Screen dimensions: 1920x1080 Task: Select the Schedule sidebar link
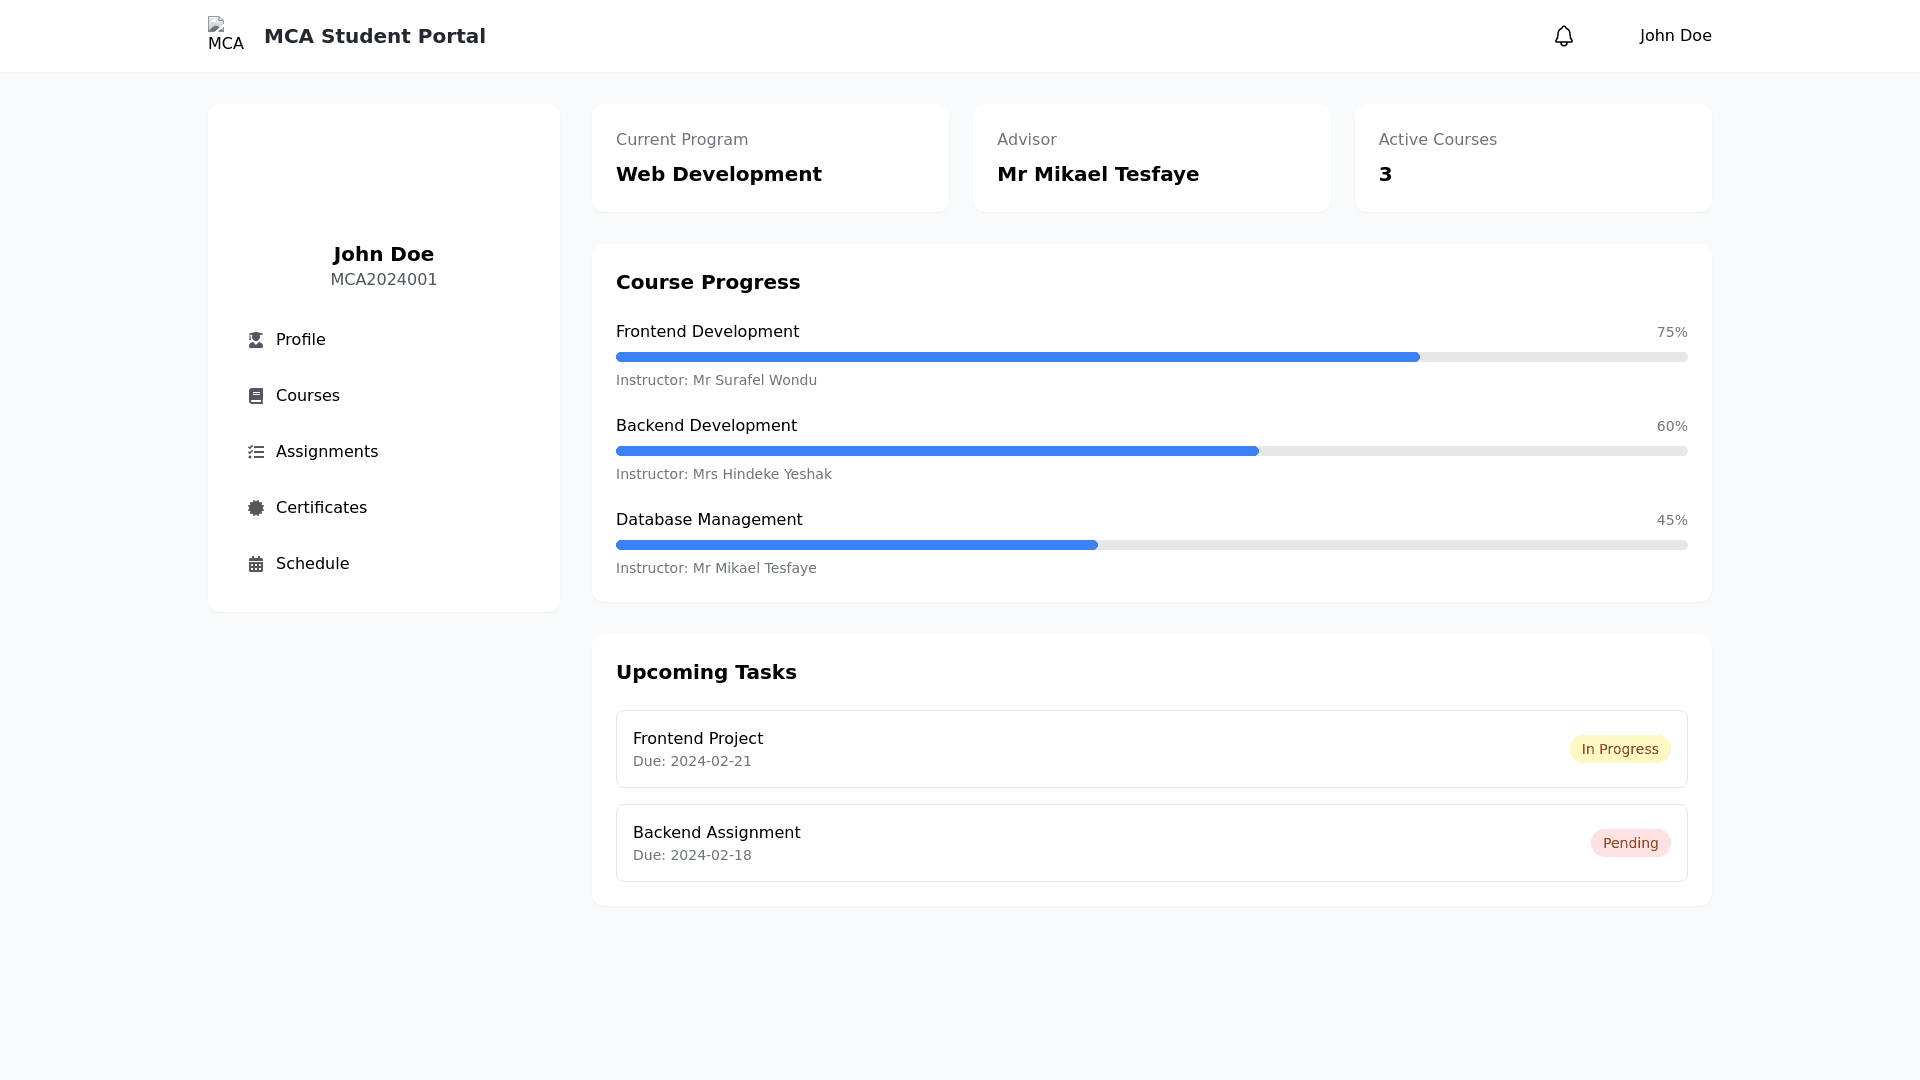(312, 564)
